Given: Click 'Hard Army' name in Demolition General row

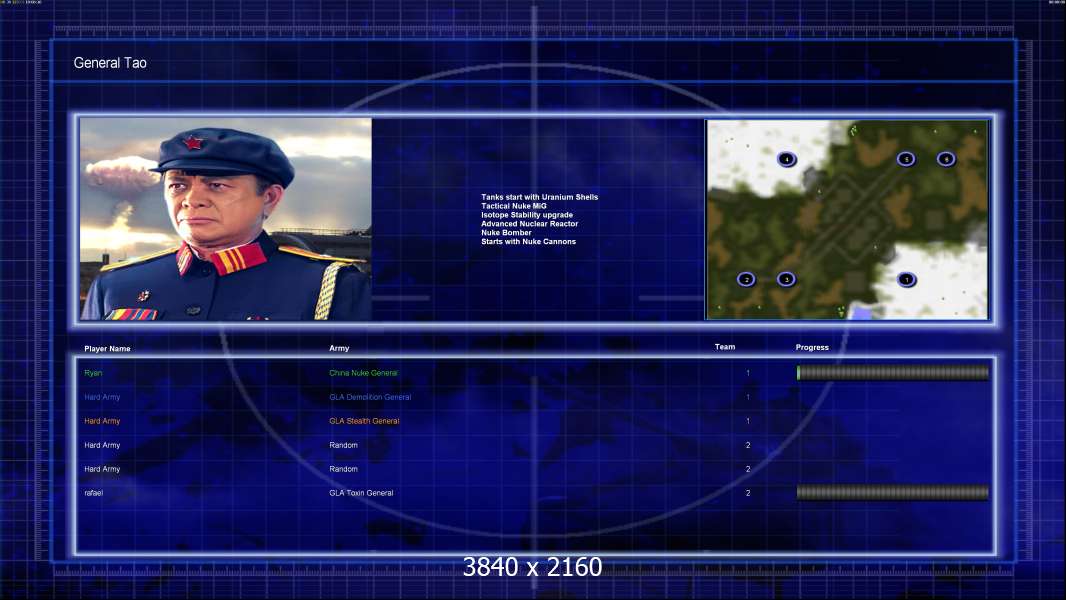Looking at the screenshot, I should pos(102,397).
